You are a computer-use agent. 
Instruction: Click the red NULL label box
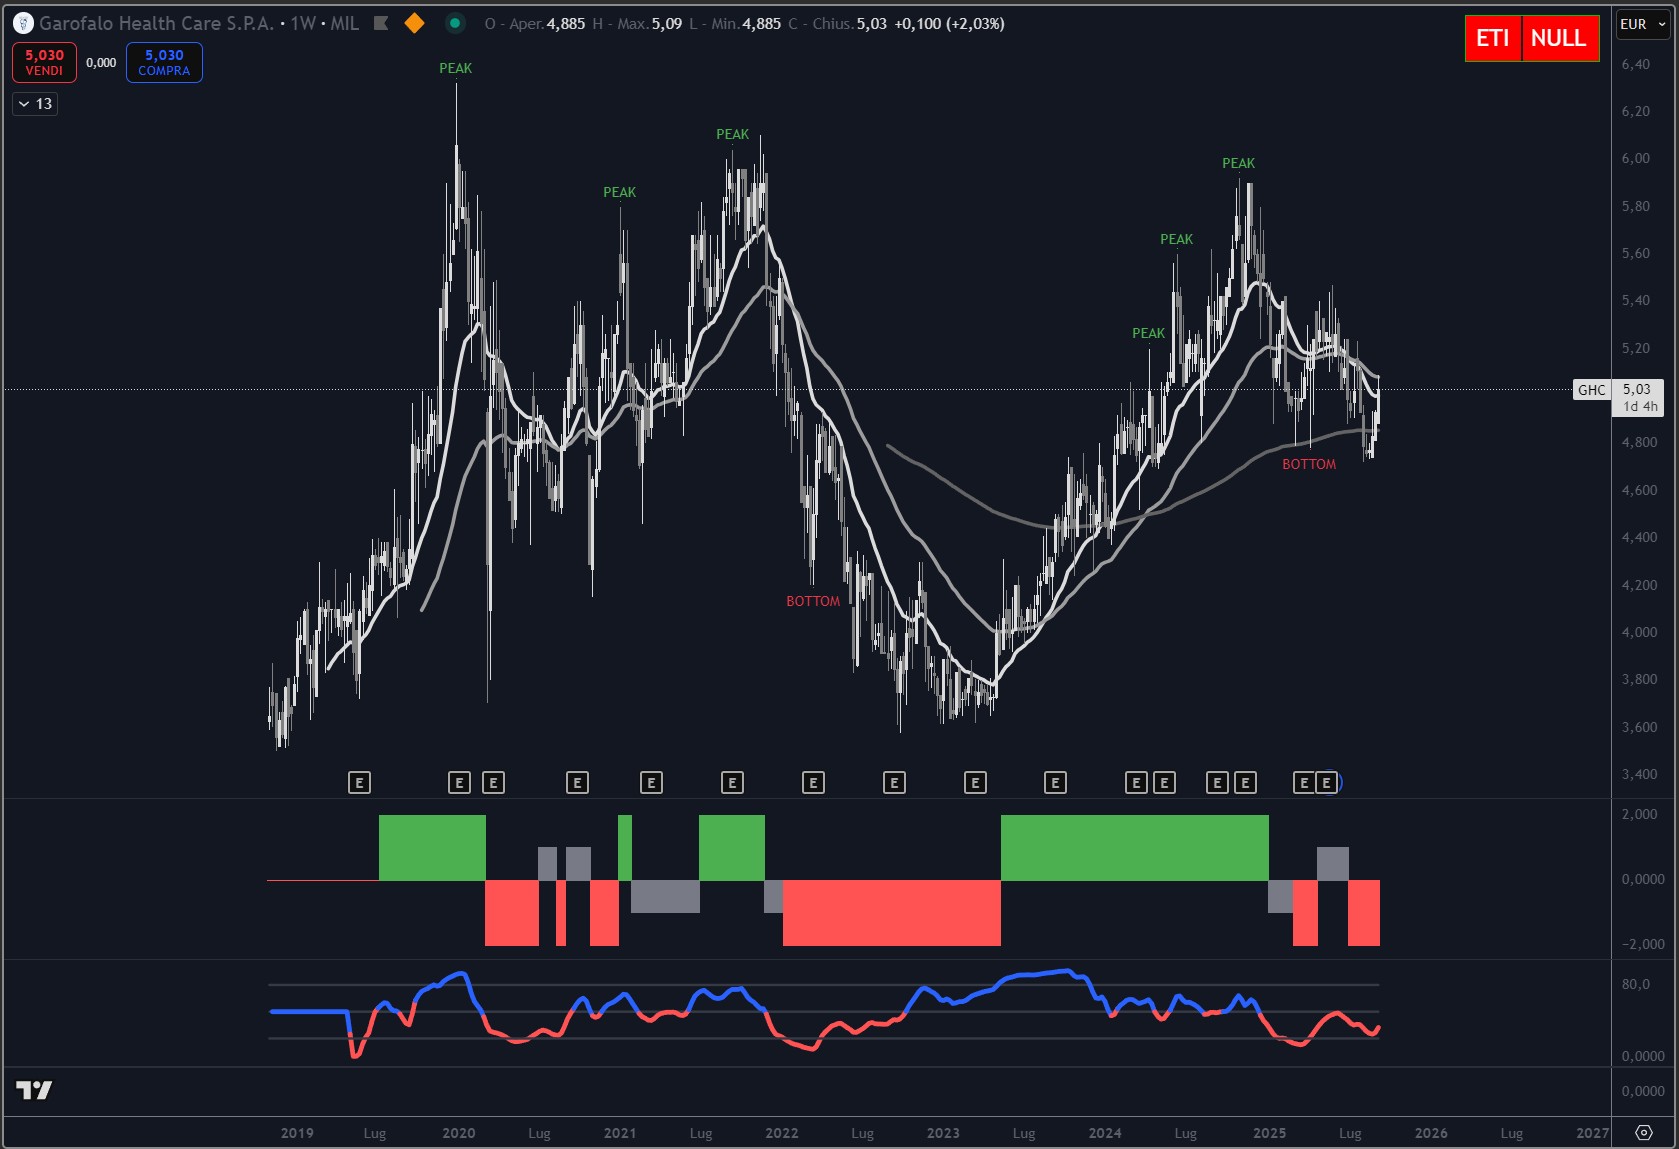pyautogui.click(x=1558, y=38)
